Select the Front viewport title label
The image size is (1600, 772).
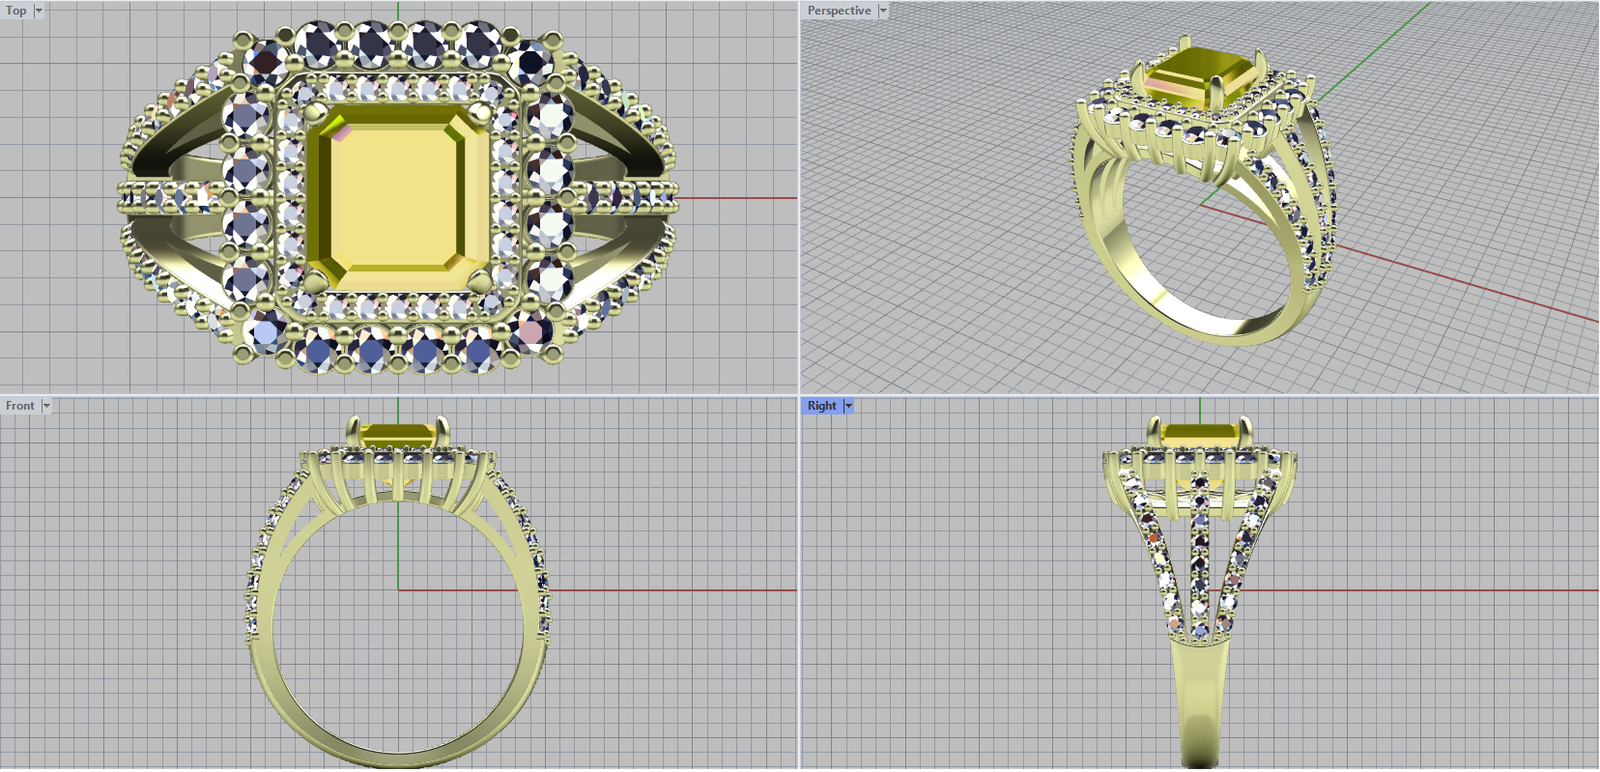point(20,406)
